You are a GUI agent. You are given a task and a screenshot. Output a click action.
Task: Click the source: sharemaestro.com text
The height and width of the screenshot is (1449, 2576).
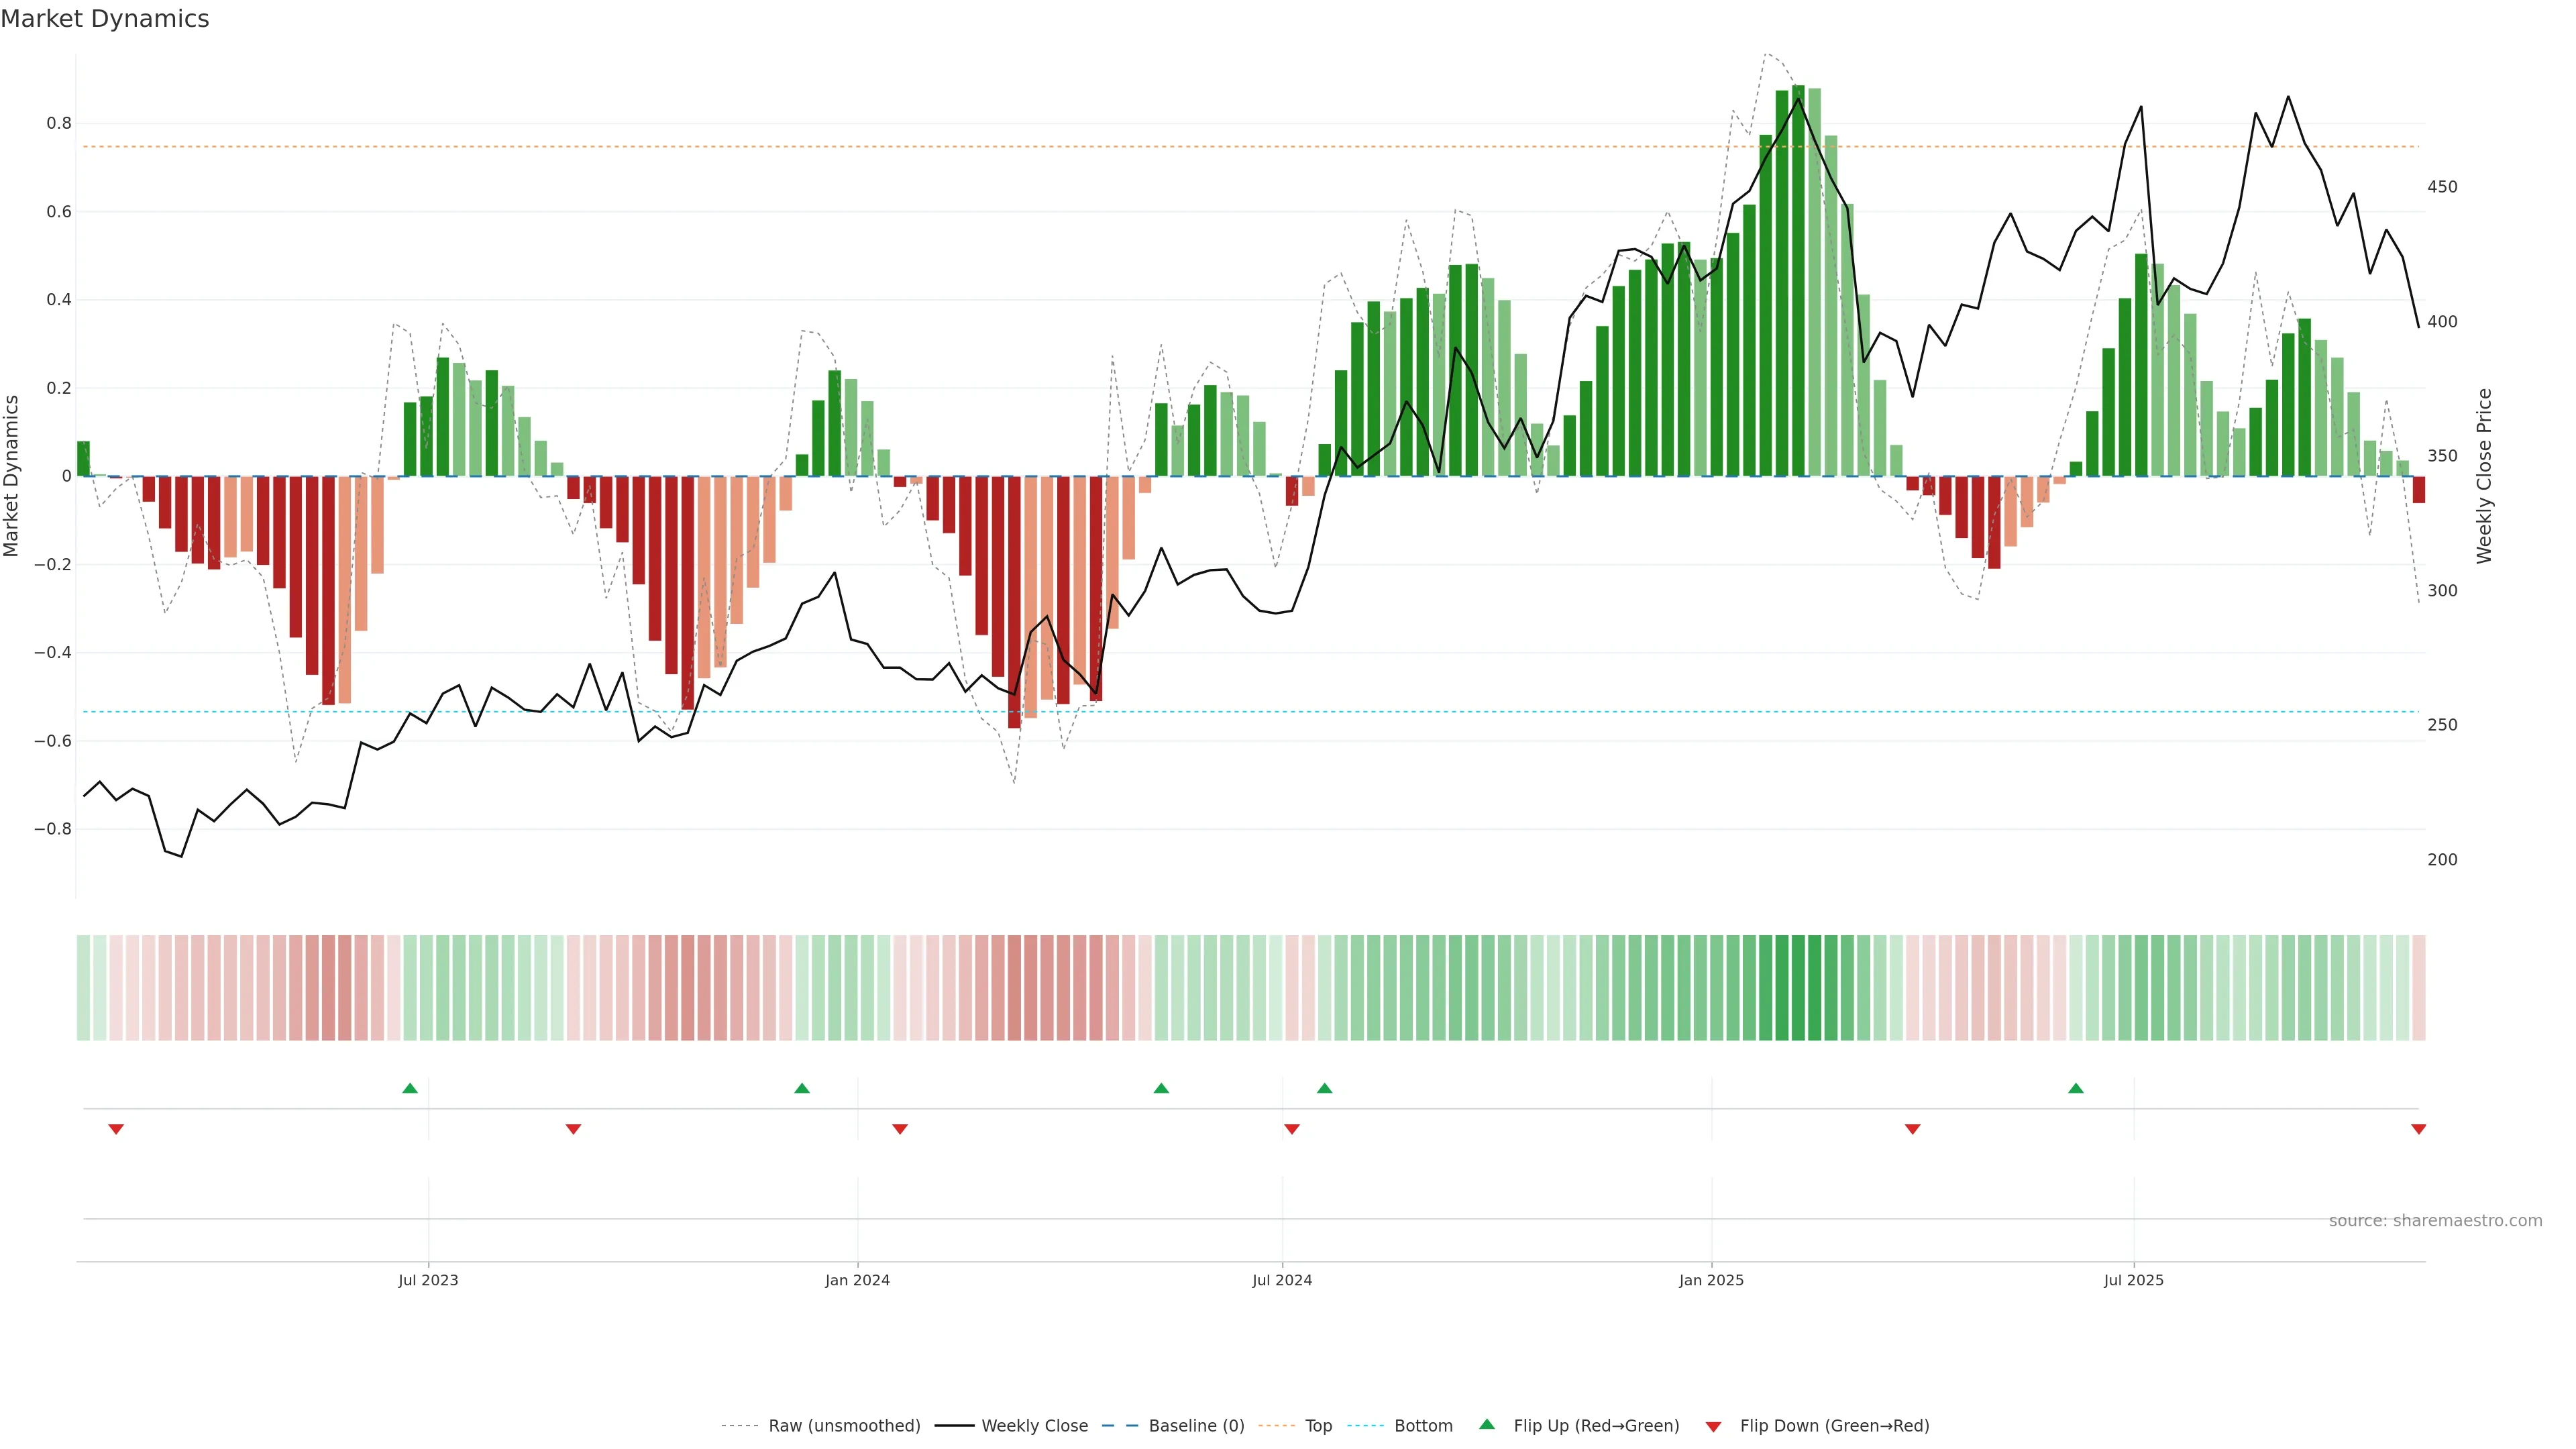(x=2435, y=1221)
